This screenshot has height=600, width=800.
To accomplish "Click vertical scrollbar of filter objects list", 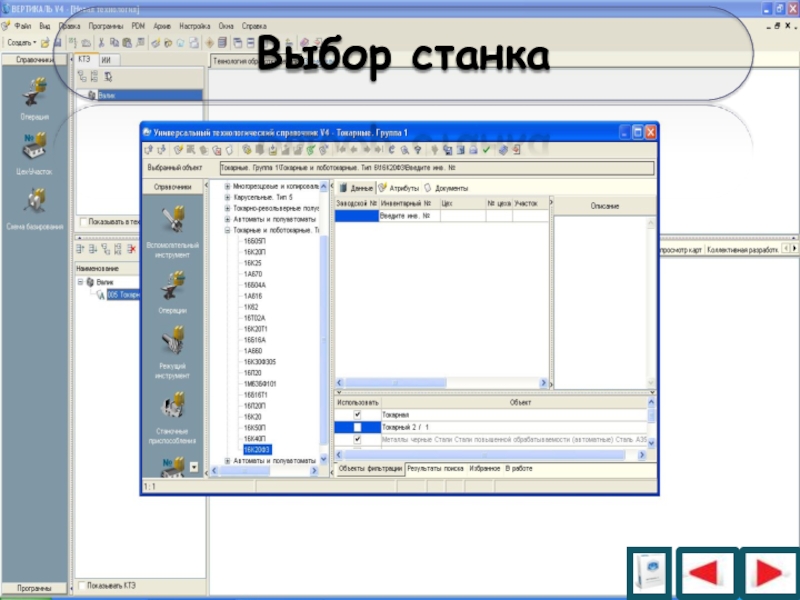I will (651, 422).
